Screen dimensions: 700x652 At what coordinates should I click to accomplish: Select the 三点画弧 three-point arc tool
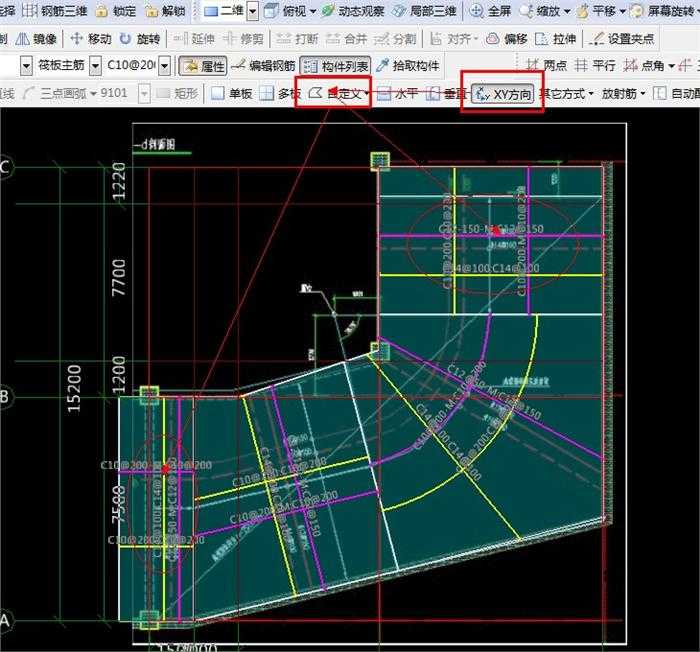tap(60, 93)
